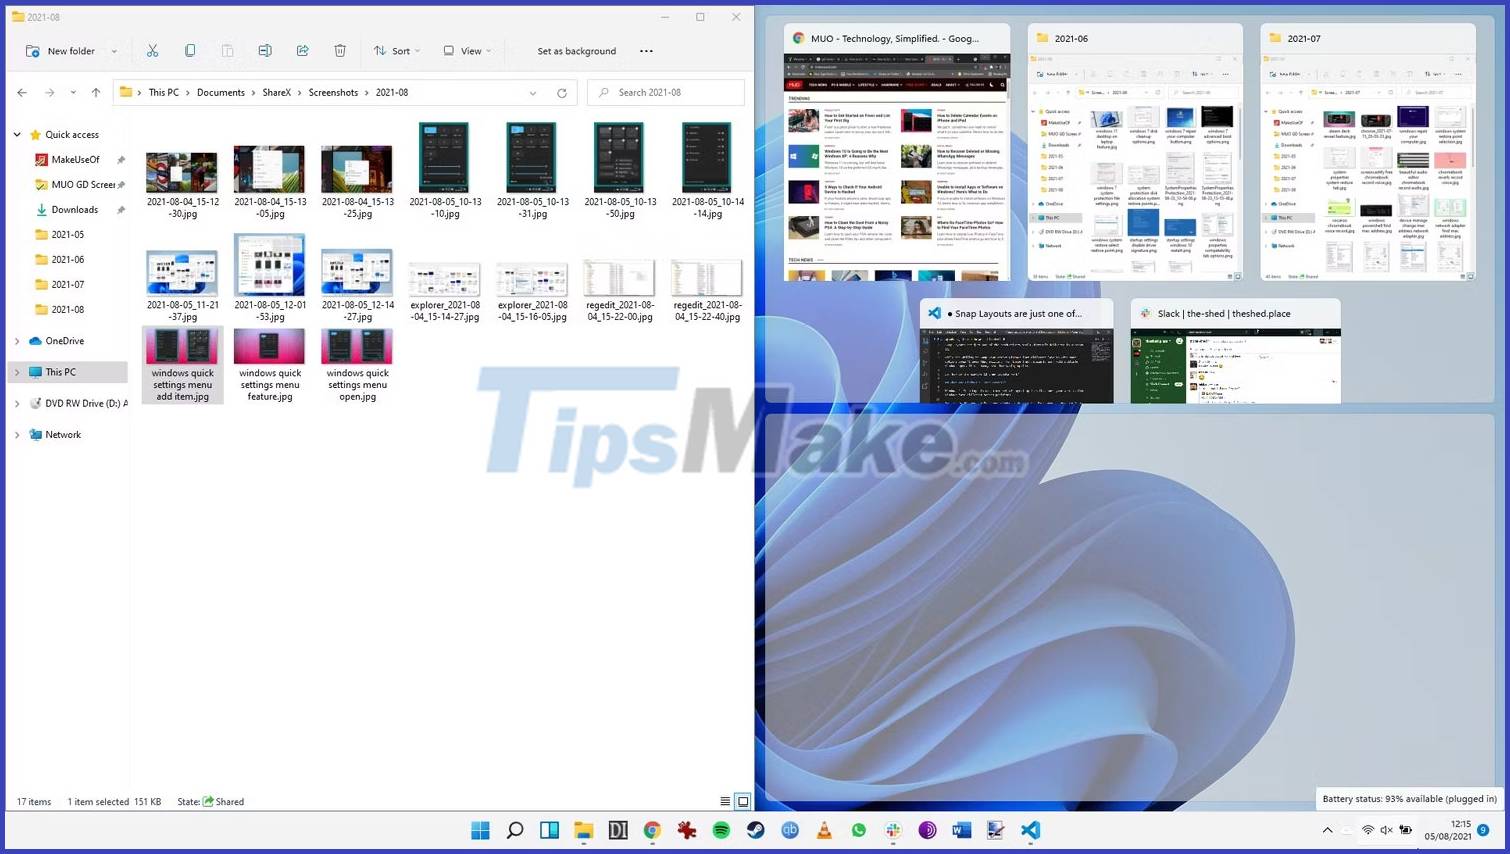Open Visual Studio Code from taskbar

point(1031,830)
